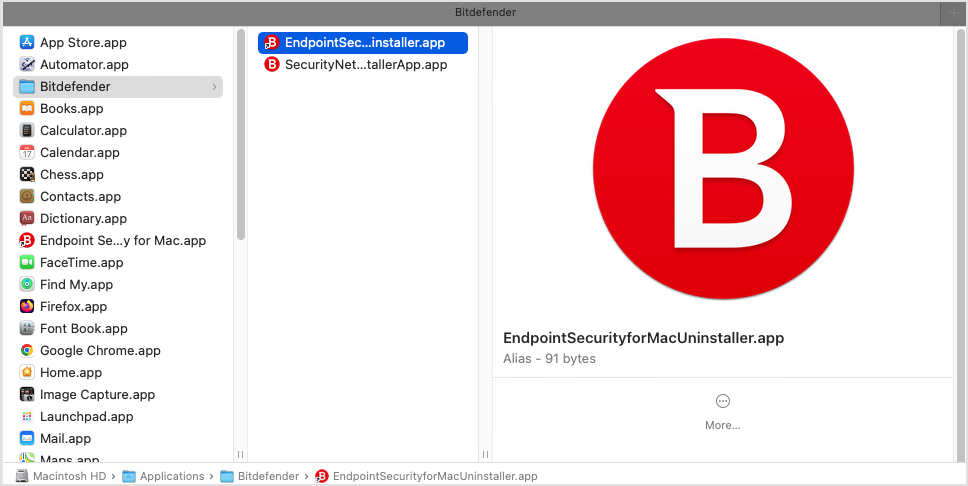Select SecurityNet...tallerApp.app file name
This screenshot has height=486, width=968.
pos(366,64)
